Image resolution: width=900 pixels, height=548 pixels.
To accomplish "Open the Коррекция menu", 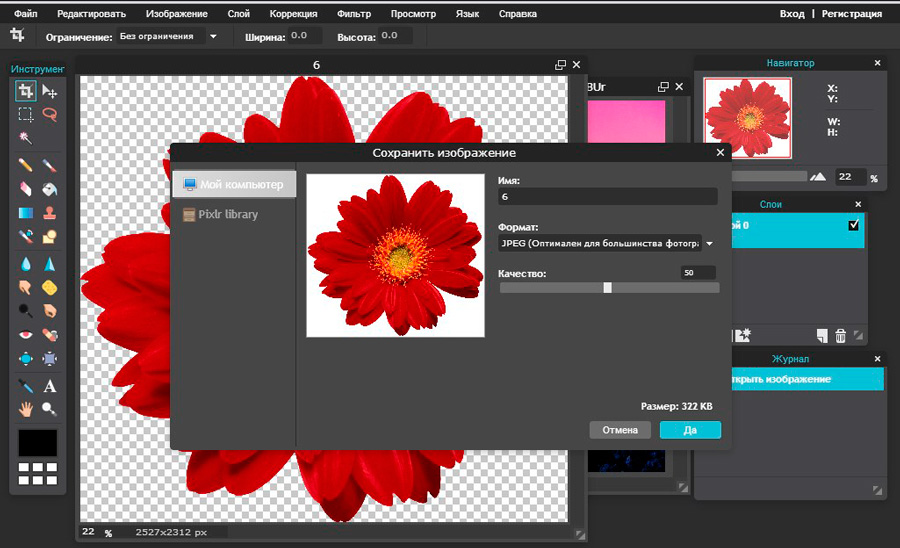I will (294, 14).
